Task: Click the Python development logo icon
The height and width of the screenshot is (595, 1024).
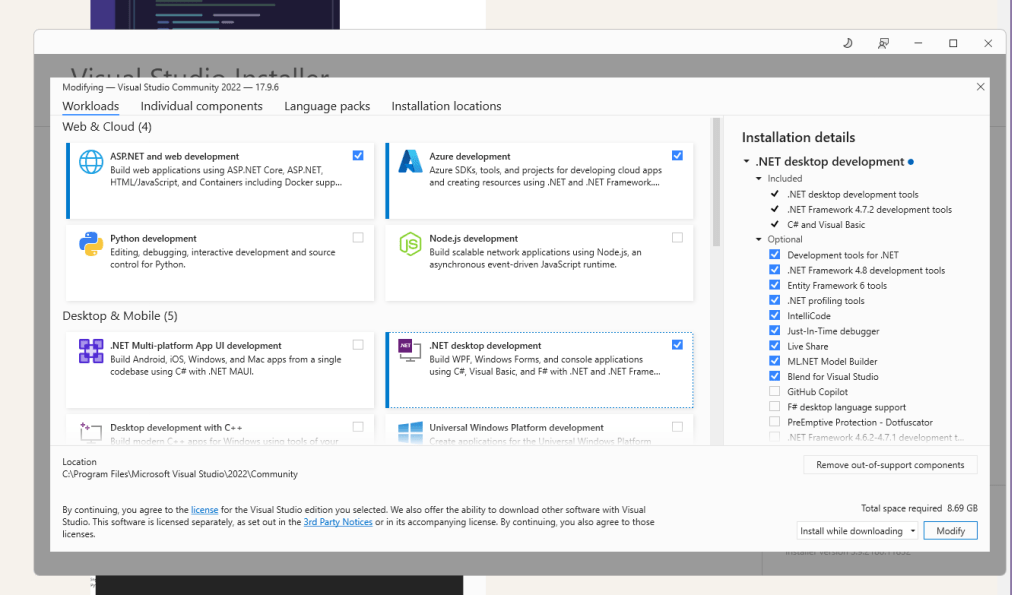Action: pos(91,244)
